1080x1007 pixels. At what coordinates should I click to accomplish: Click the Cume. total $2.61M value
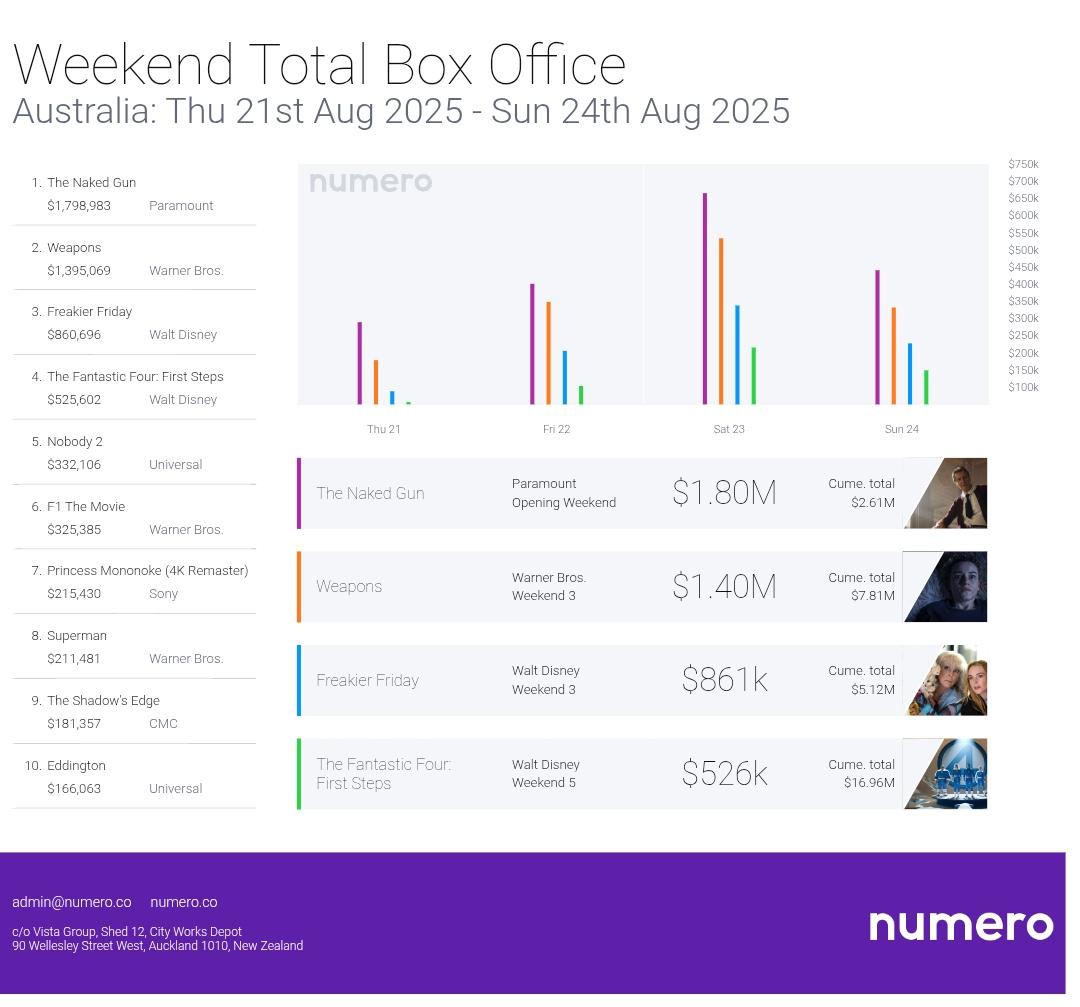tap(873, 503)
